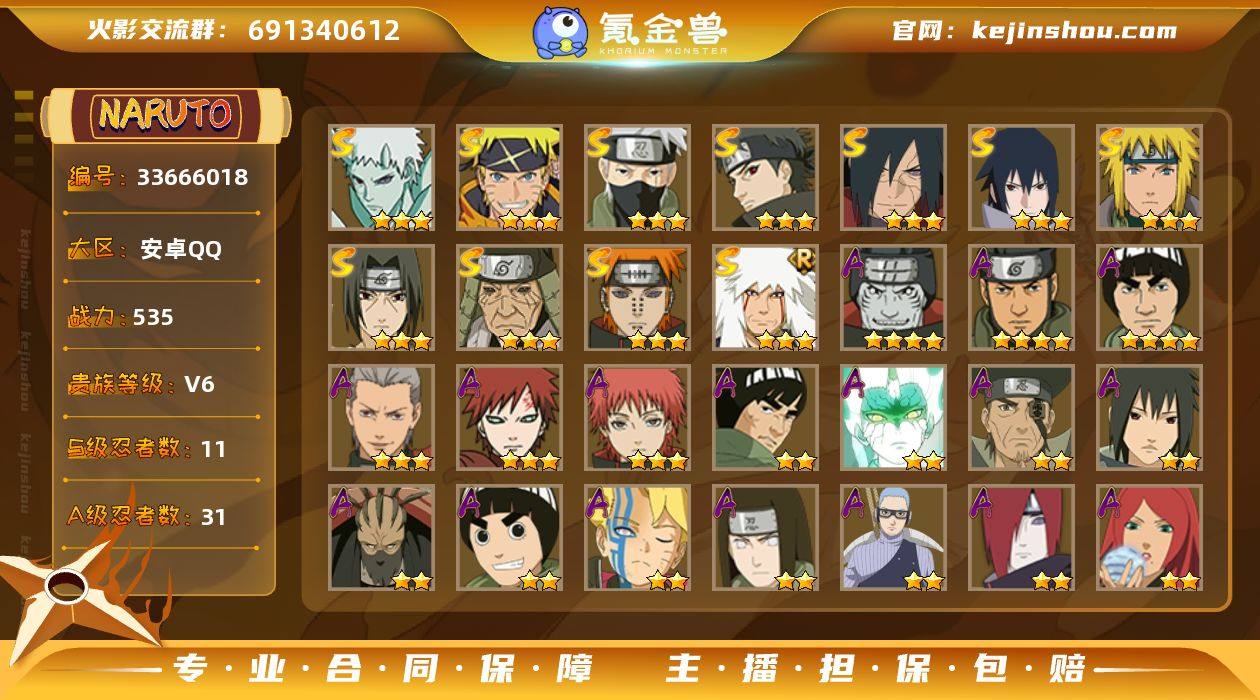Screen dimensions: 1260x700
Task: Select the red-haired ninja with forehead tattoo
Action: click(509, 418)
